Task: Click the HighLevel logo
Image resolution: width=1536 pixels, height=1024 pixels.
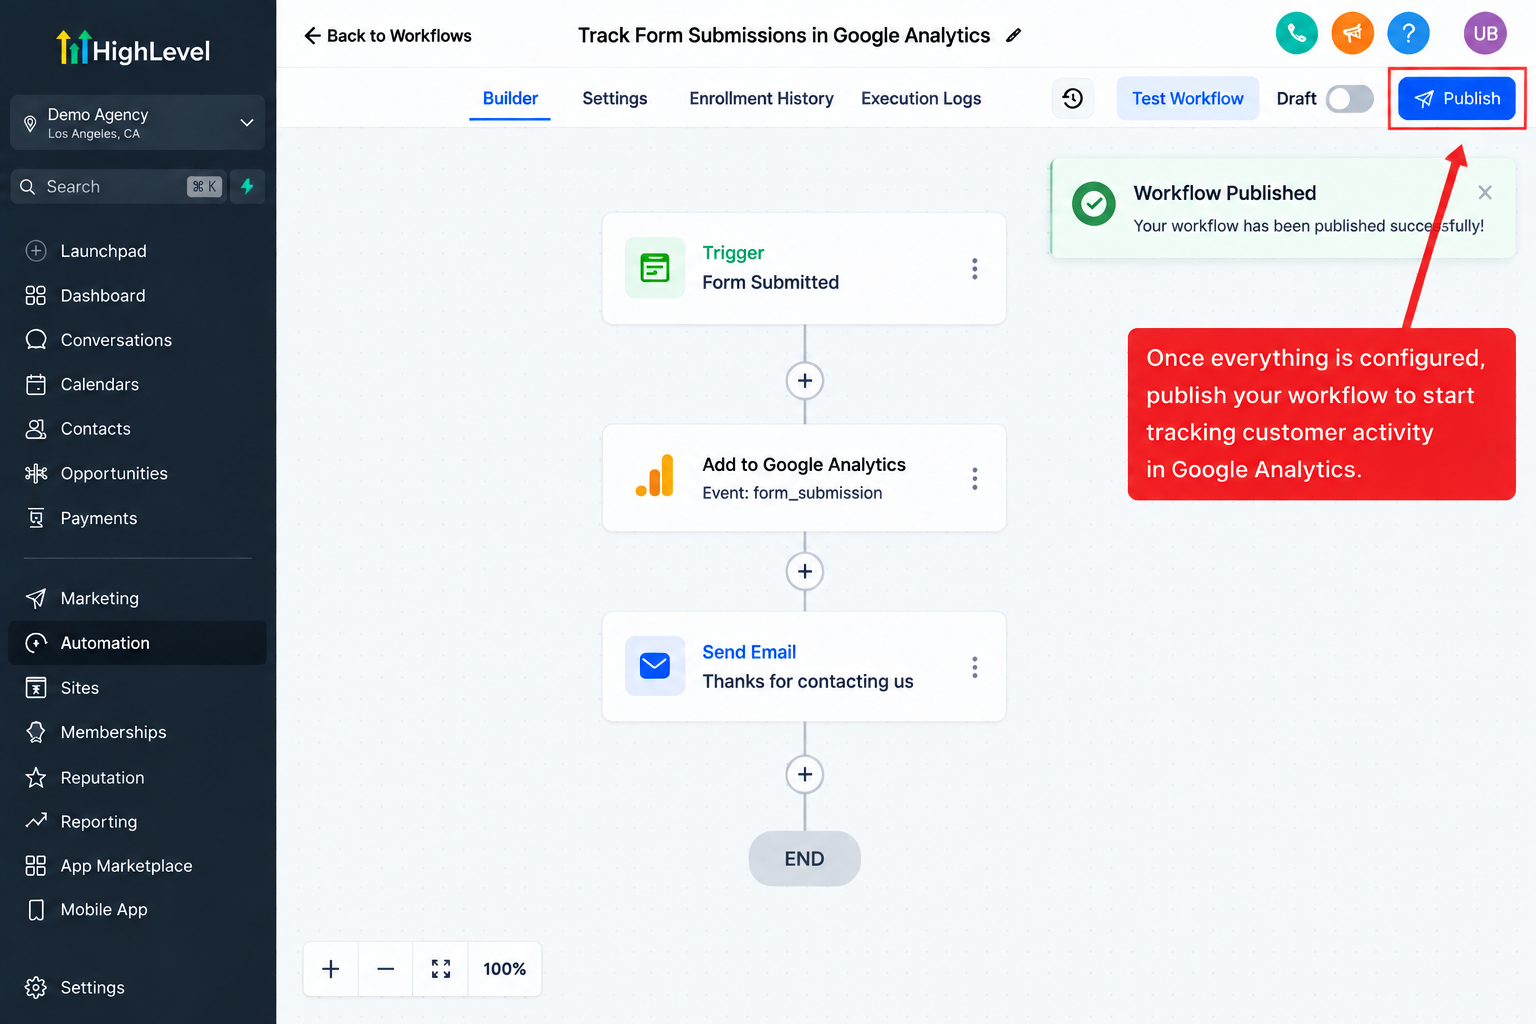Action: tap(133, 48)
